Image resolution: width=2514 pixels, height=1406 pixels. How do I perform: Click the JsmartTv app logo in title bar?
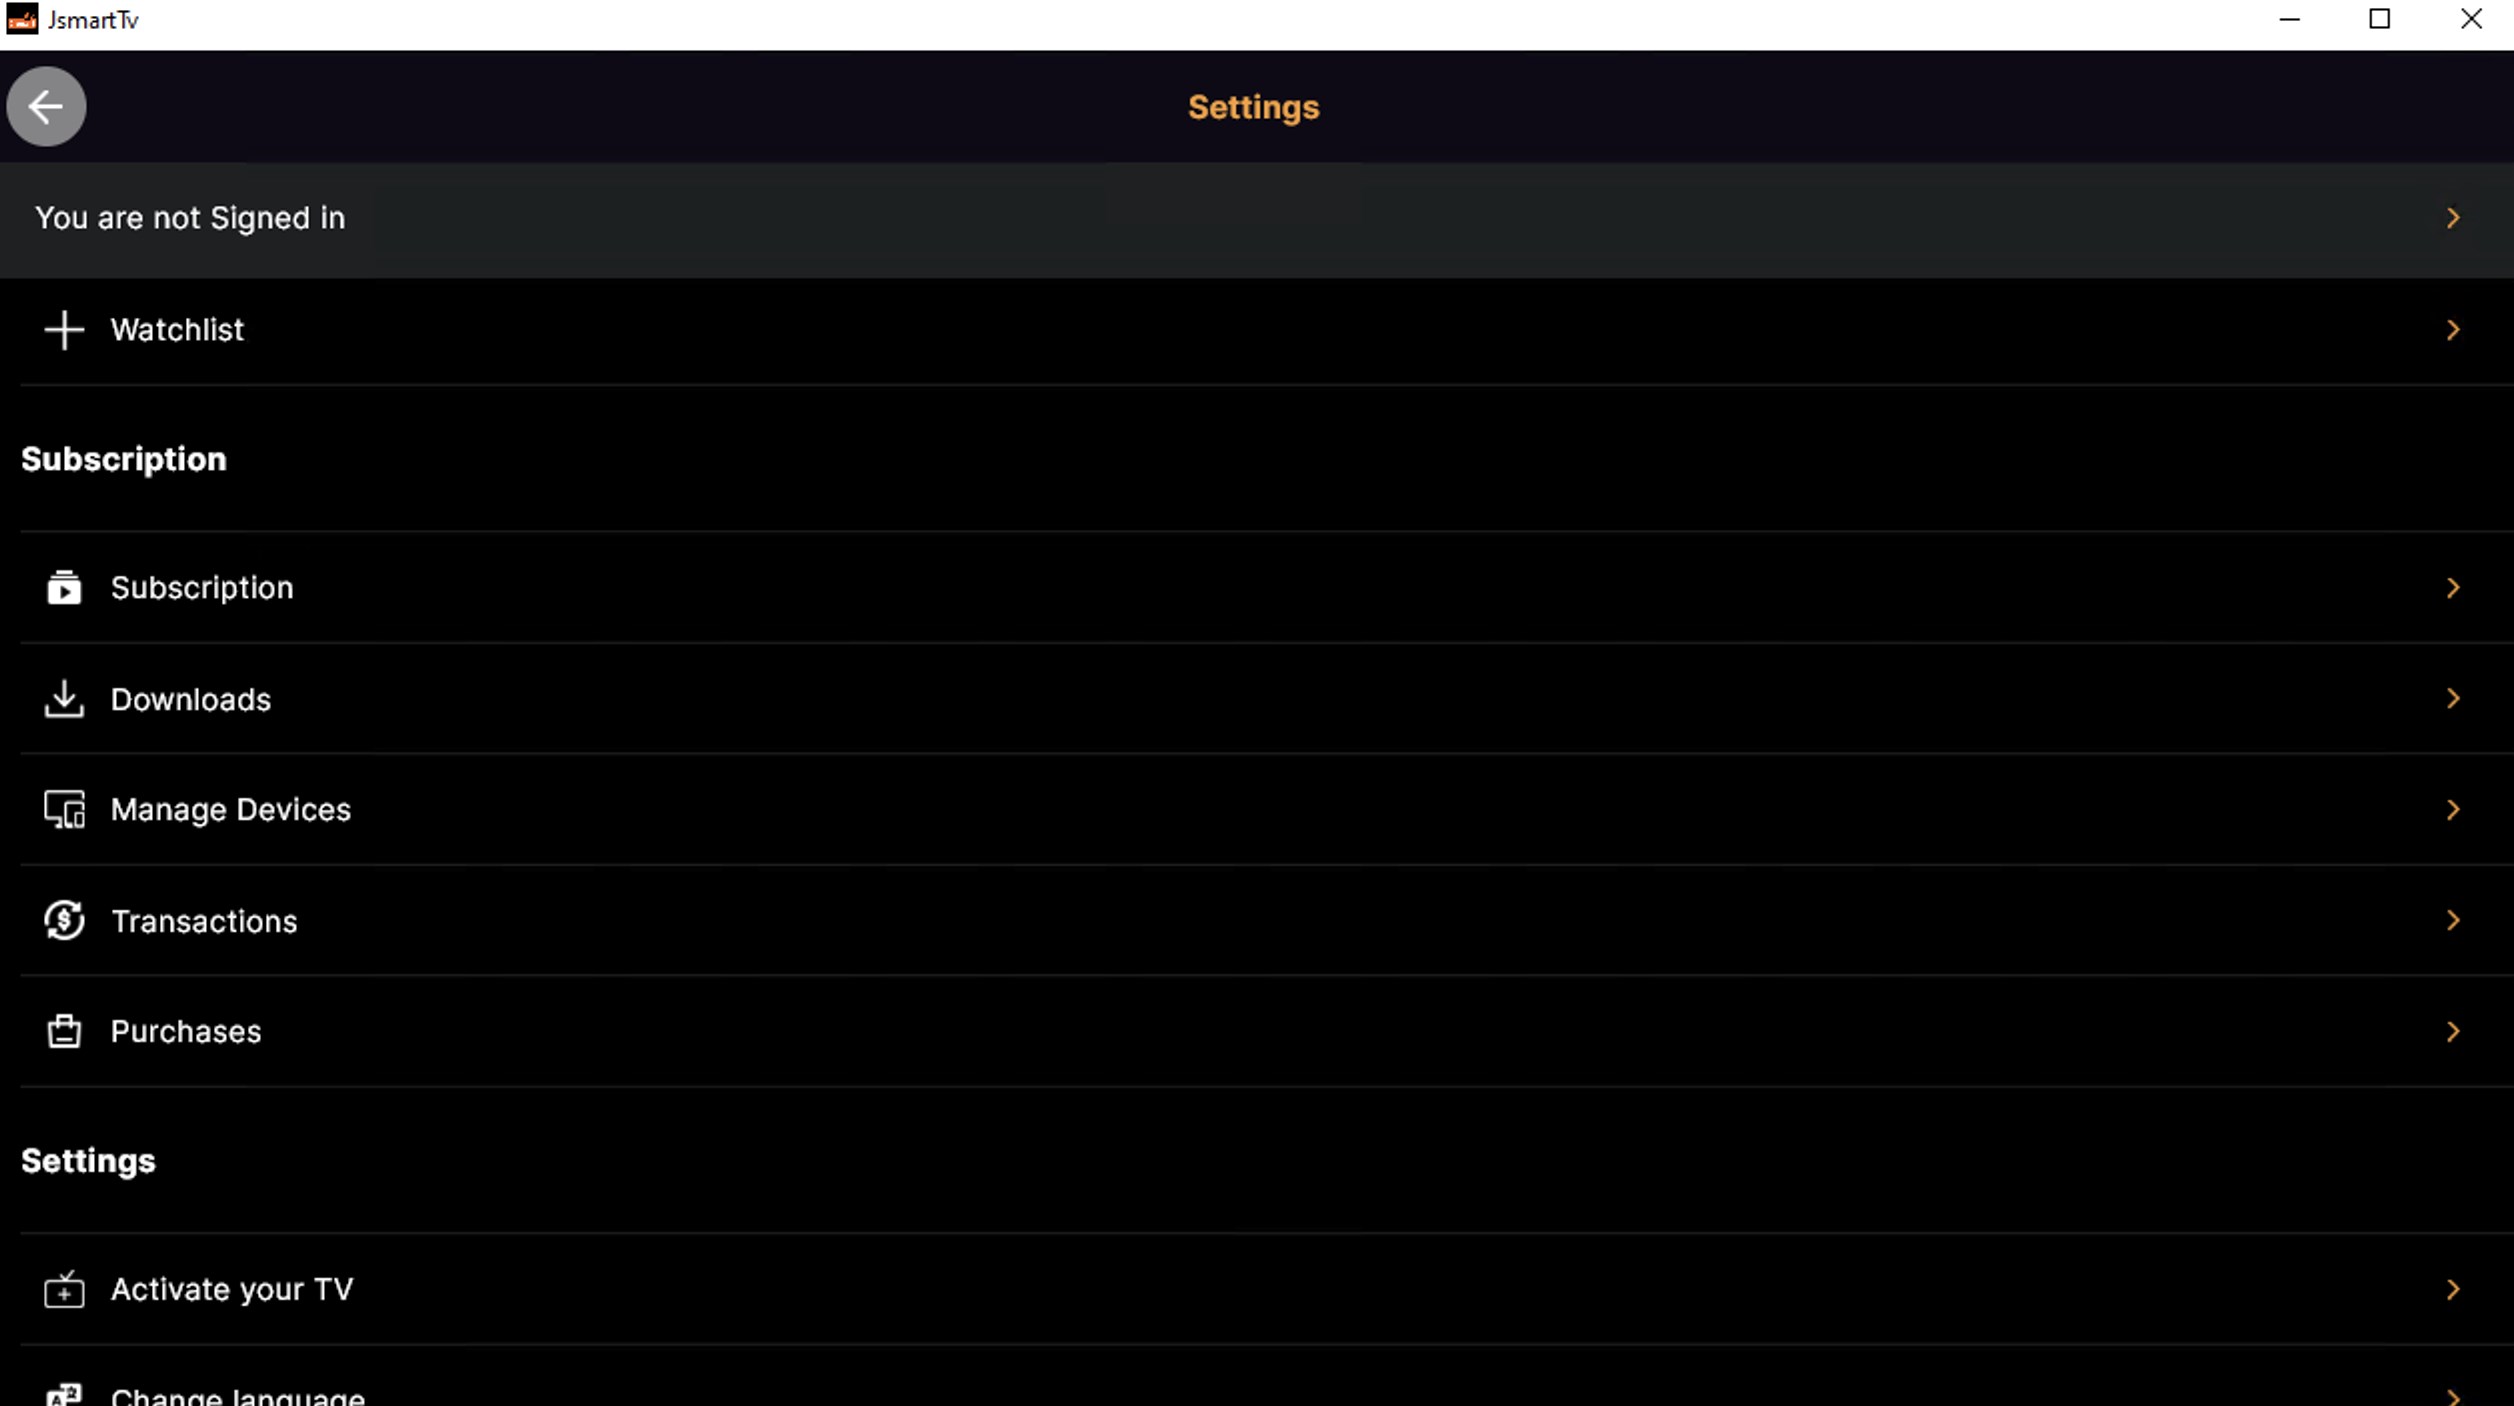pos(22,19)
